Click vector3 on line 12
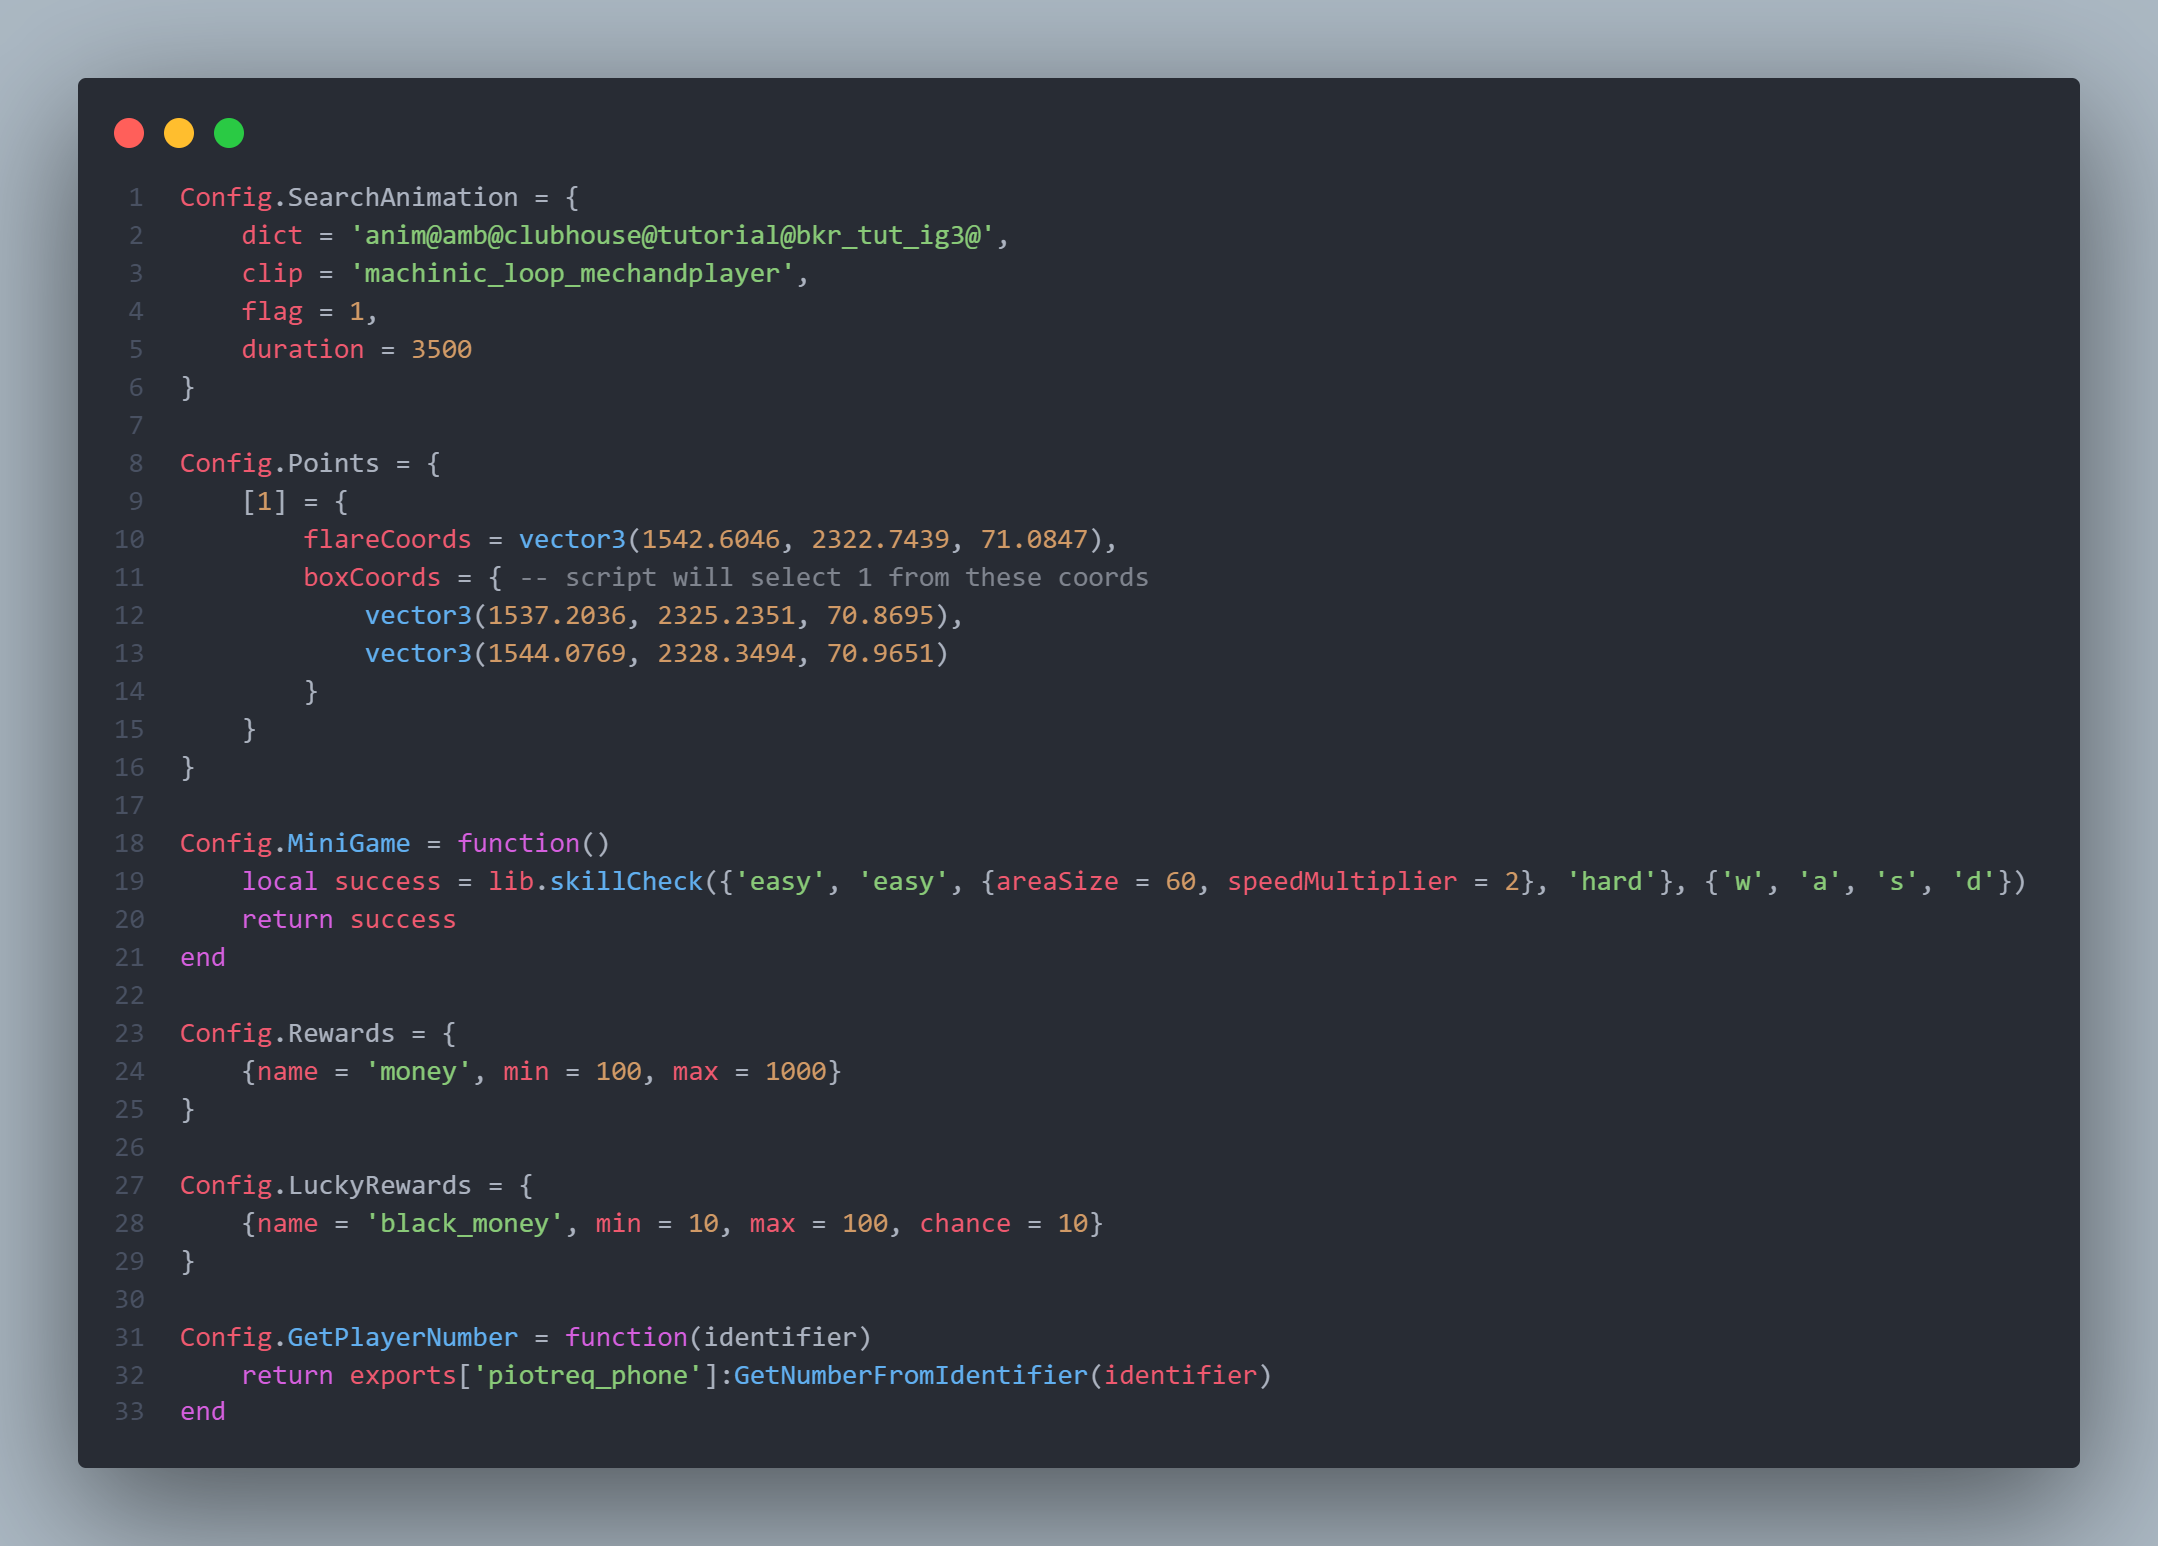 417,616
